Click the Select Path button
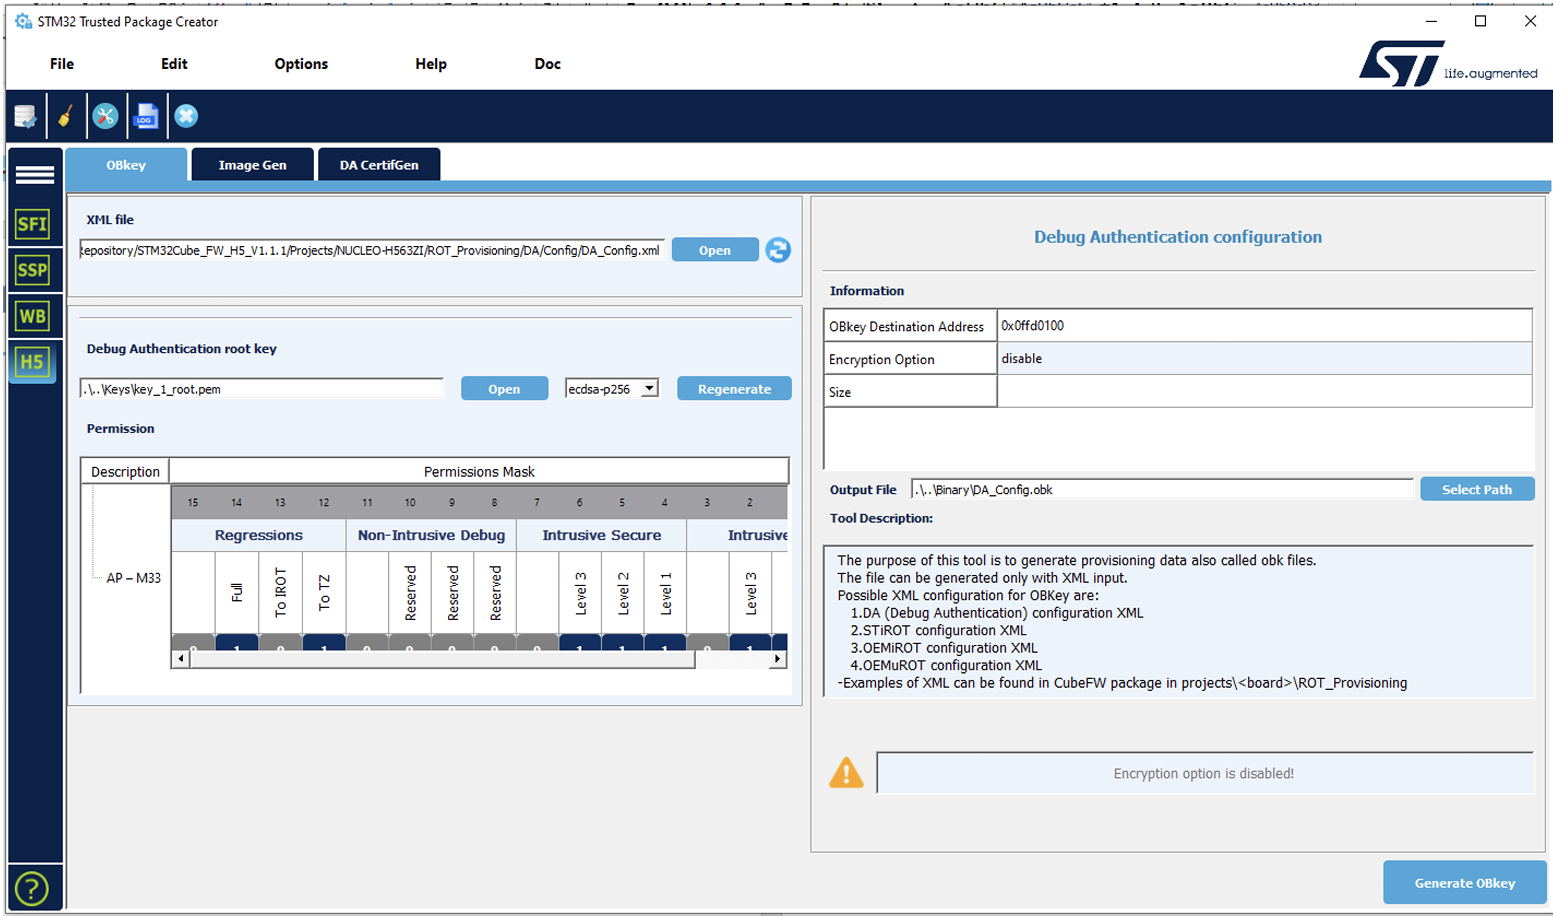The height and width of the screenshot is (918, 1556). [x=1477, y=489]
